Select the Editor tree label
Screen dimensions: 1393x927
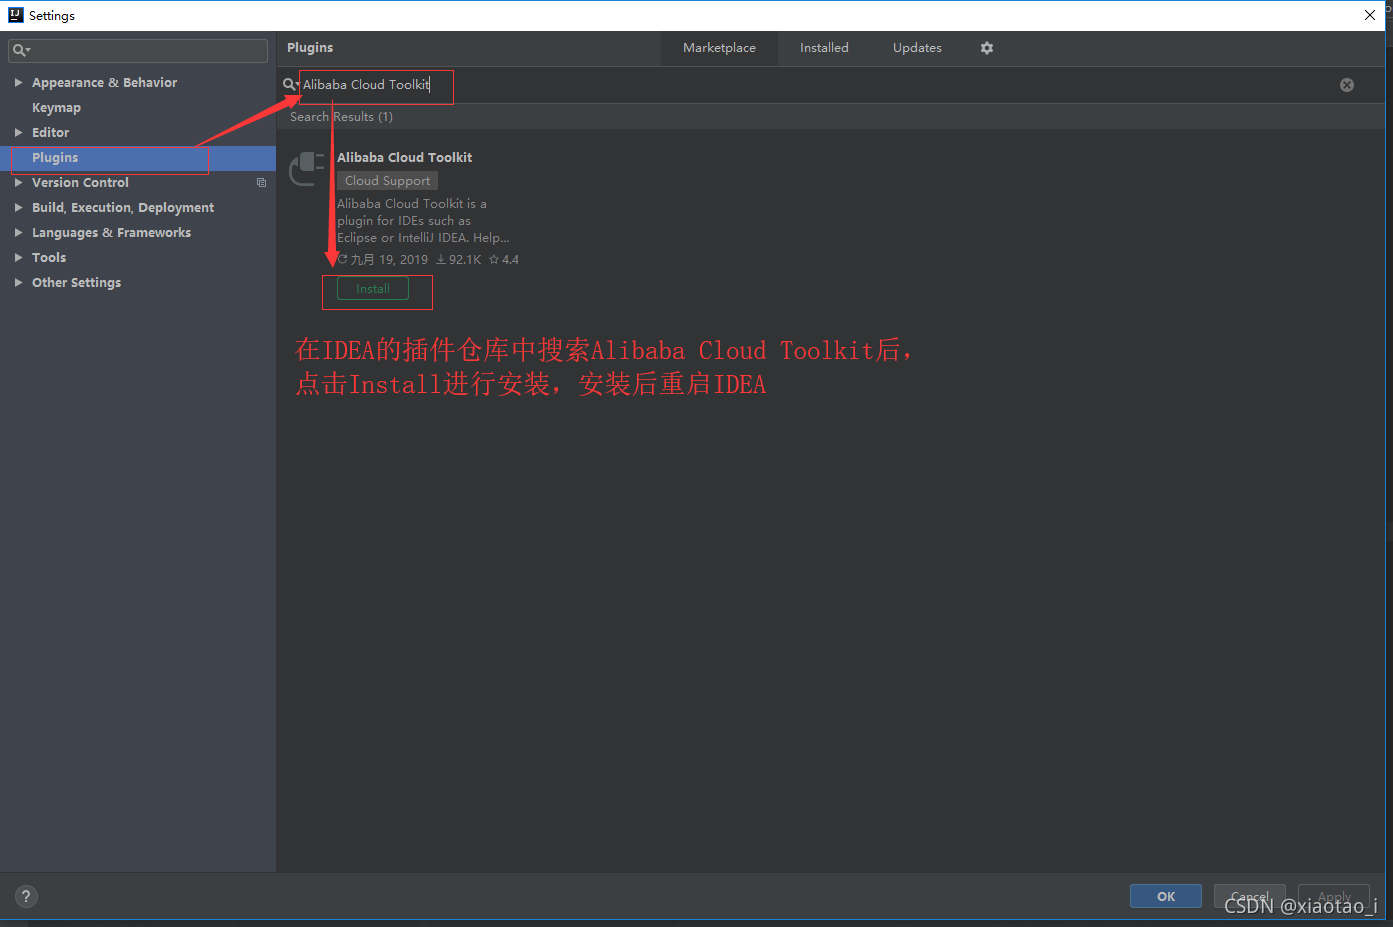tap(50, 133)
